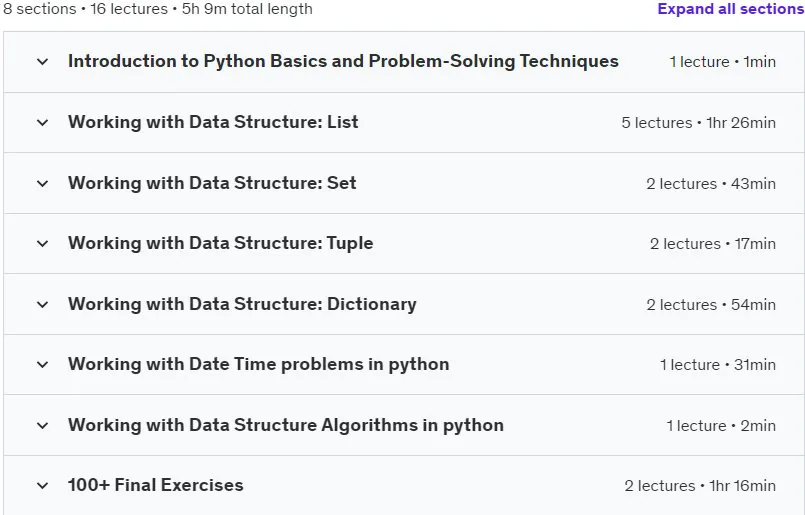805x515 pixels.
Task: Open 100+ Final Exercises section title
Action: pos(156,485)
